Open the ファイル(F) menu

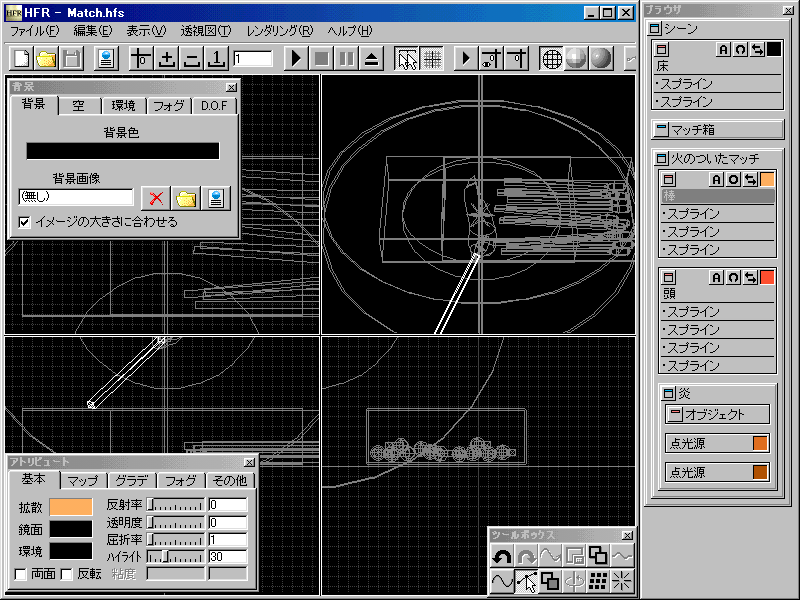coord(35,31)
